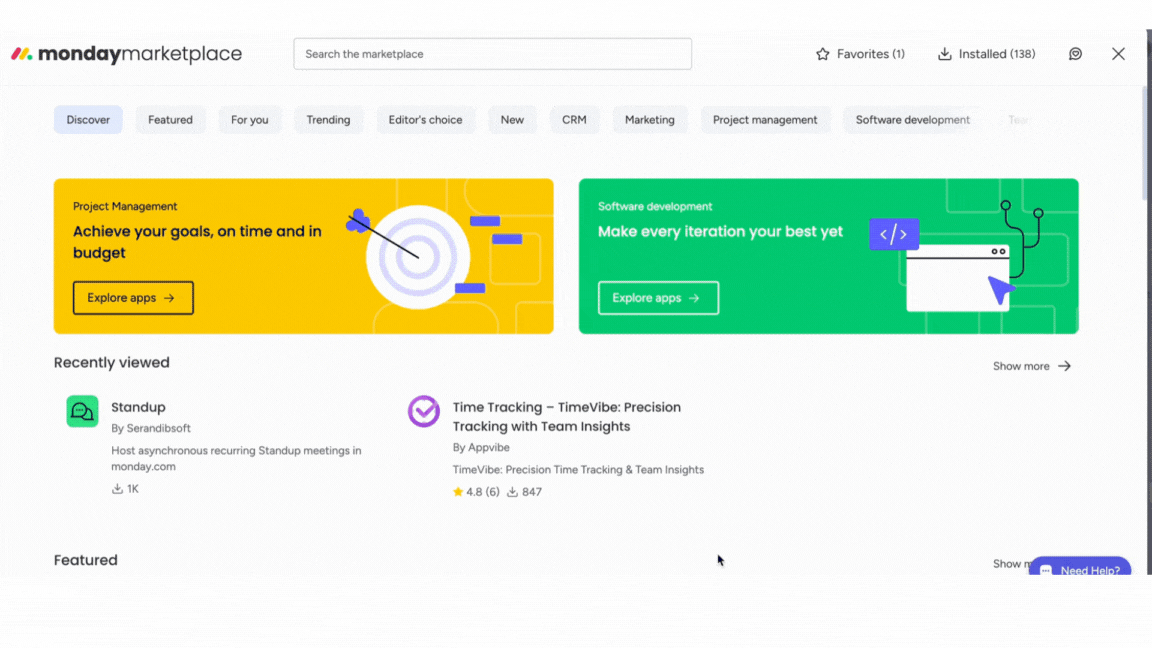The height and width of the screenshot is (648, 1152).
Task: Click Show more in Recently viewed
Action: tap(1032, 366)
